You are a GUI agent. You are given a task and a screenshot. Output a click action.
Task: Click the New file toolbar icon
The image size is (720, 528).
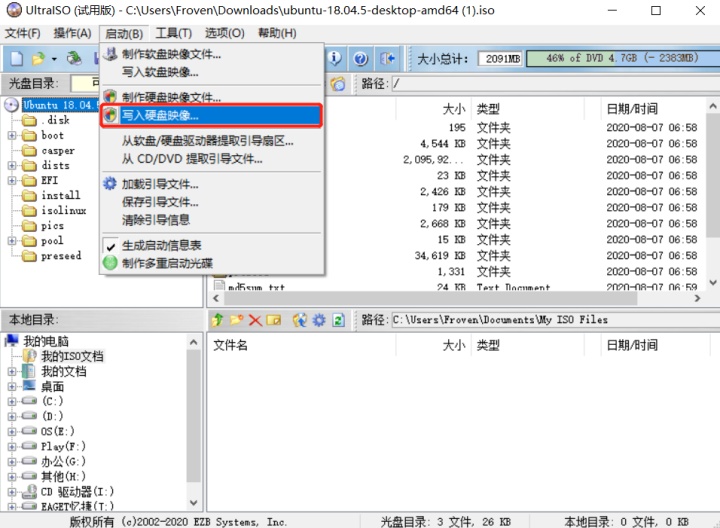click(x=17, y=58)
